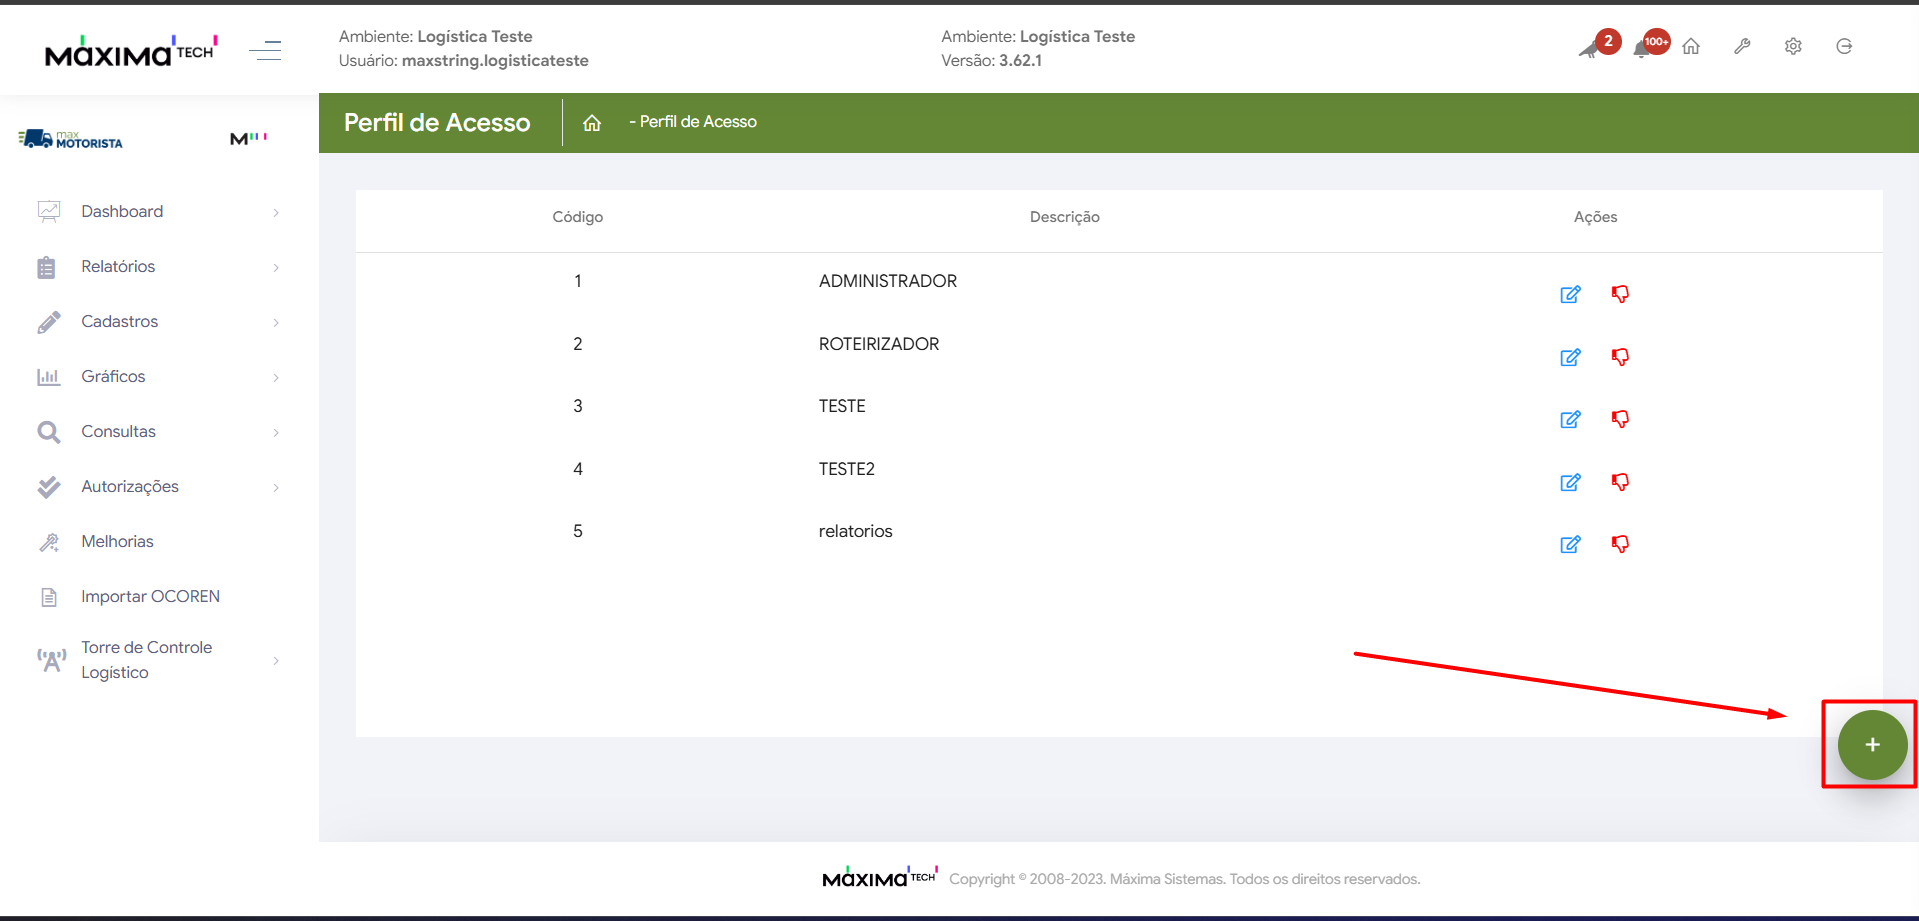Viewport: 1919px width, 921px height.
Task: Expand the Dashboard menu chevron
Action: pyautogui.click(x=276, y=212)
